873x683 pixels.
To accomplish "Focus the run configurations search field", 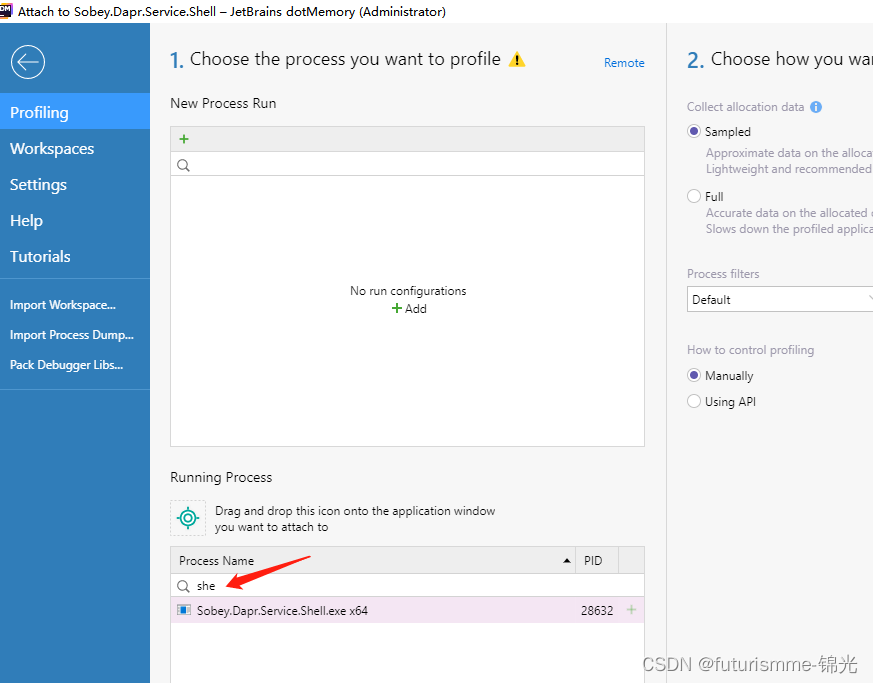I will (408, 165).
